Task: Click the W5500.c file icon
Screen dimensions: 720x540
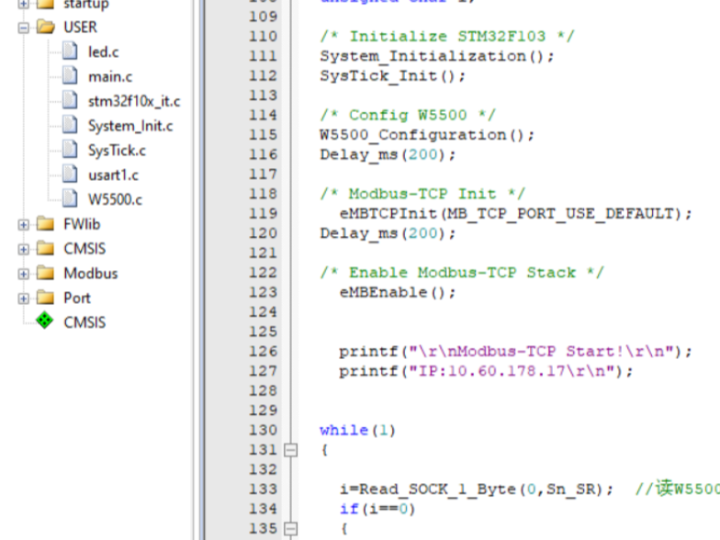Action: click(x=70, y=199)
